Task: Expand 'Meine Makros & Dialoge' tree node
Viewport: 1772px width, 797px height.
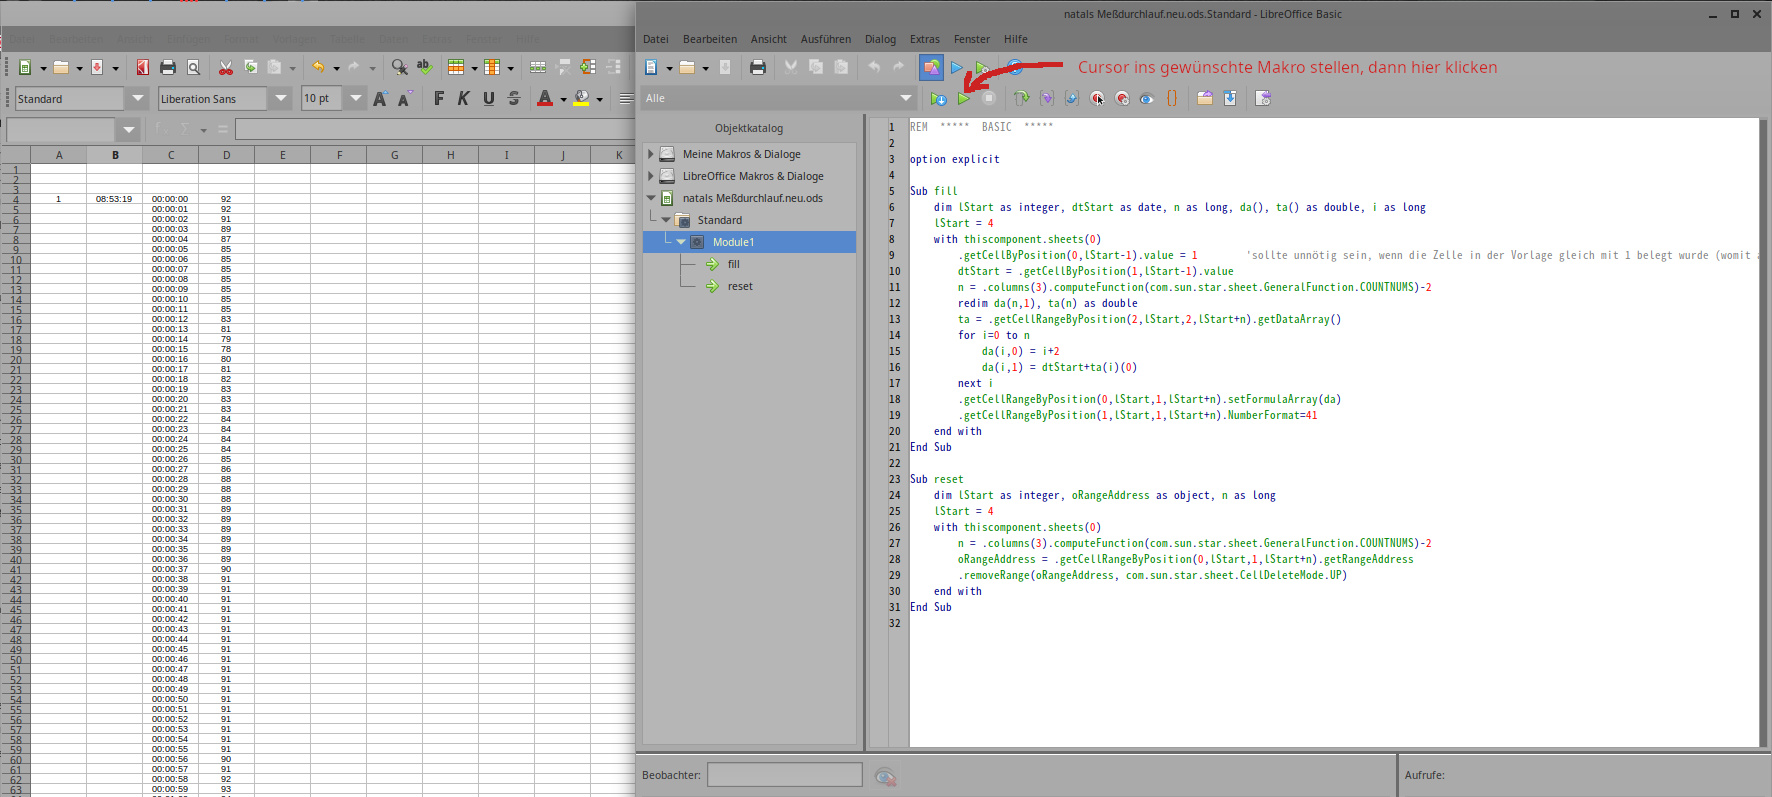Action: click(x=650, y=154)
